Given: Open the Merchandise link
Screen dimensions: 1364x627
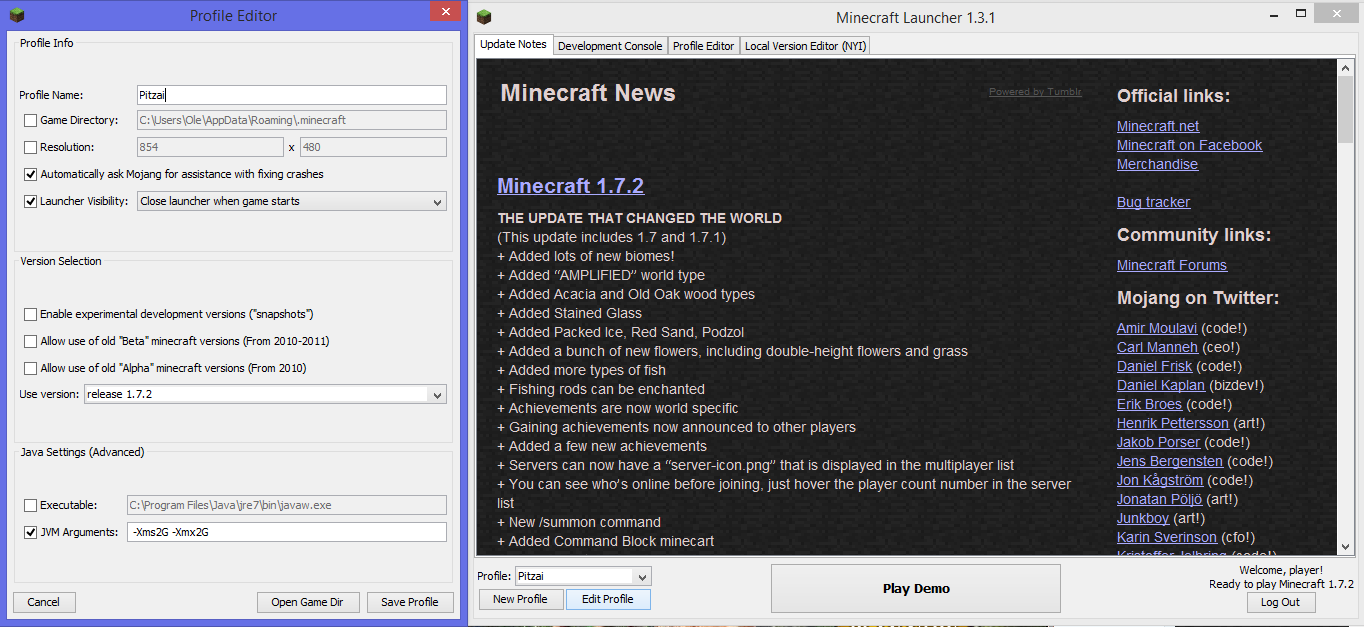Looking at the screenshot, I should pyautogui.click(x=1157, y=164).
